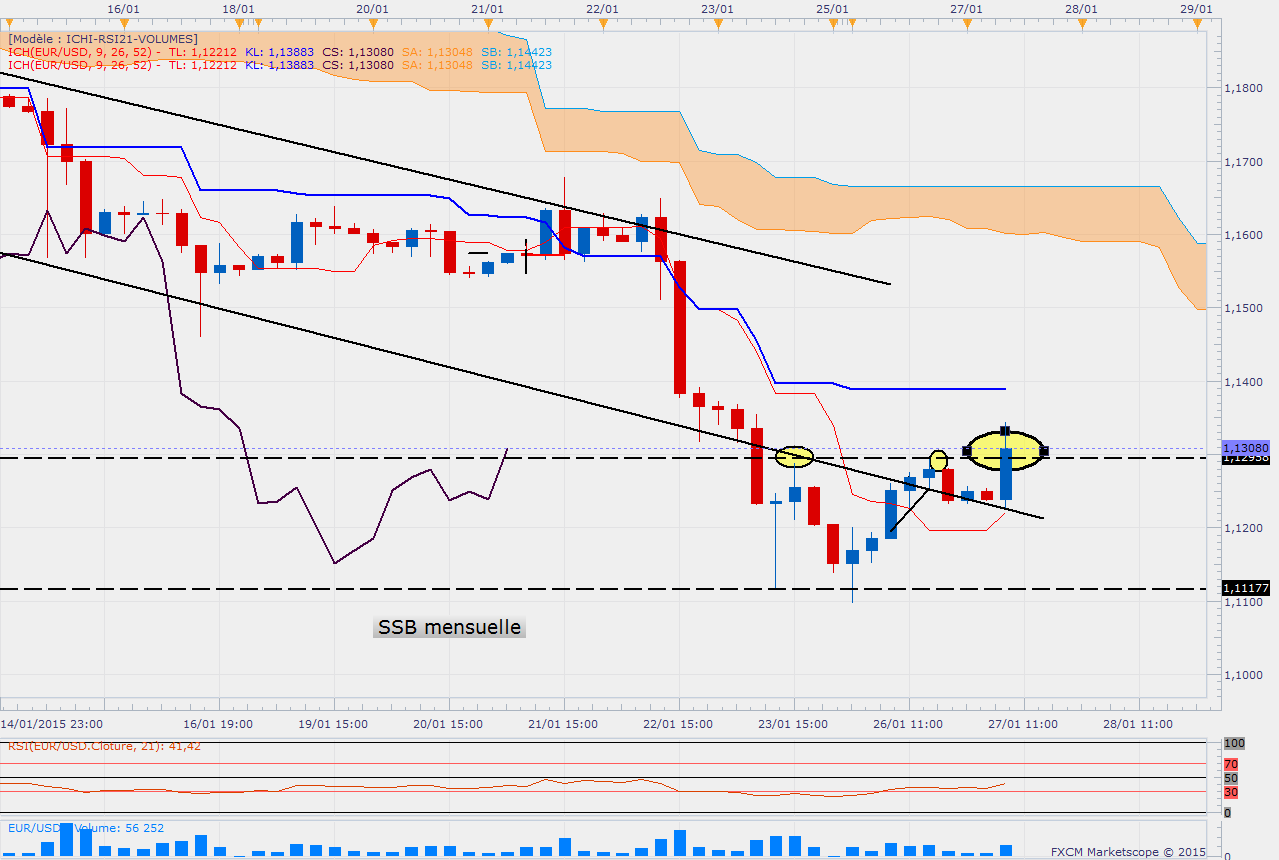Select the yellow ellipse near 23/01 15:00

pos(795,456)
